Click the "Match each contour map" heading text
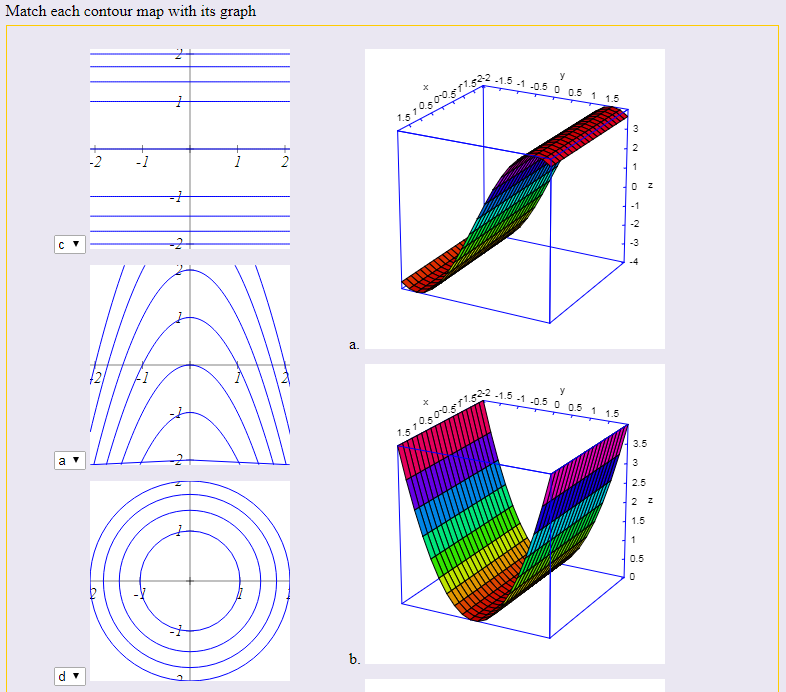This screenshot has height=692, width=786. coord(129,11)
